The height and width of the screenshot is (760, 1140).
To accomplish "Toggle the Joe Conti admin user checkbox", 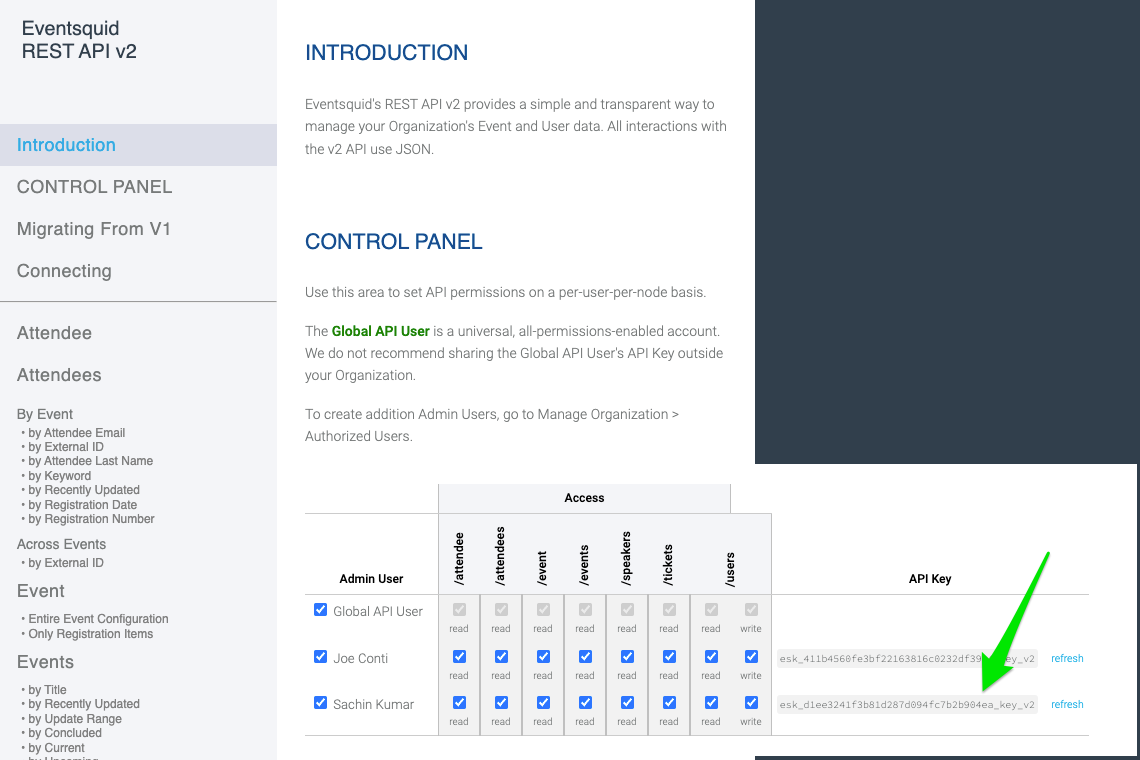I will [320, 657].
